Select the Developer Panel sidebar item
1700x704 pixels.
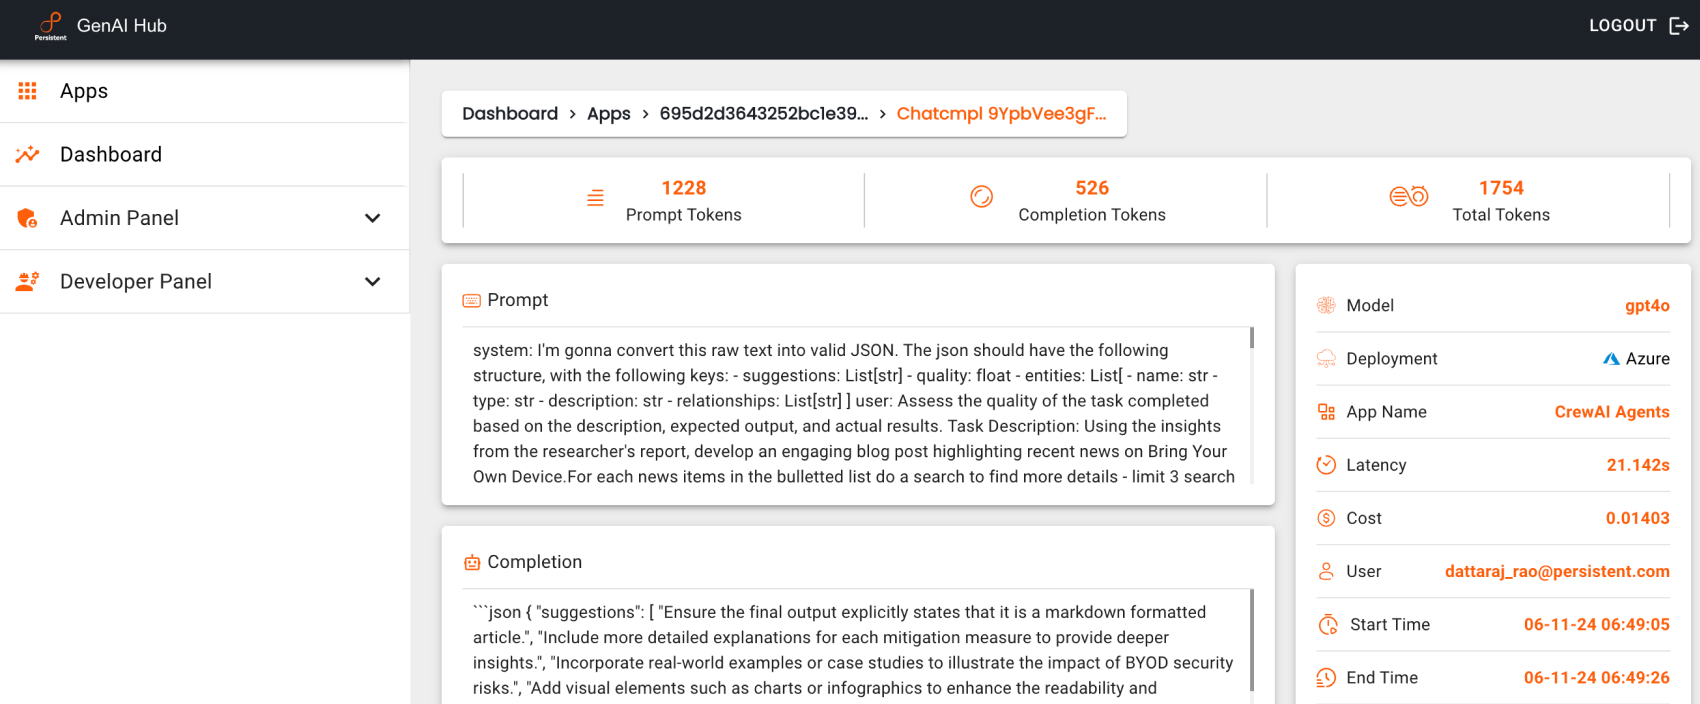click(204, 281)
